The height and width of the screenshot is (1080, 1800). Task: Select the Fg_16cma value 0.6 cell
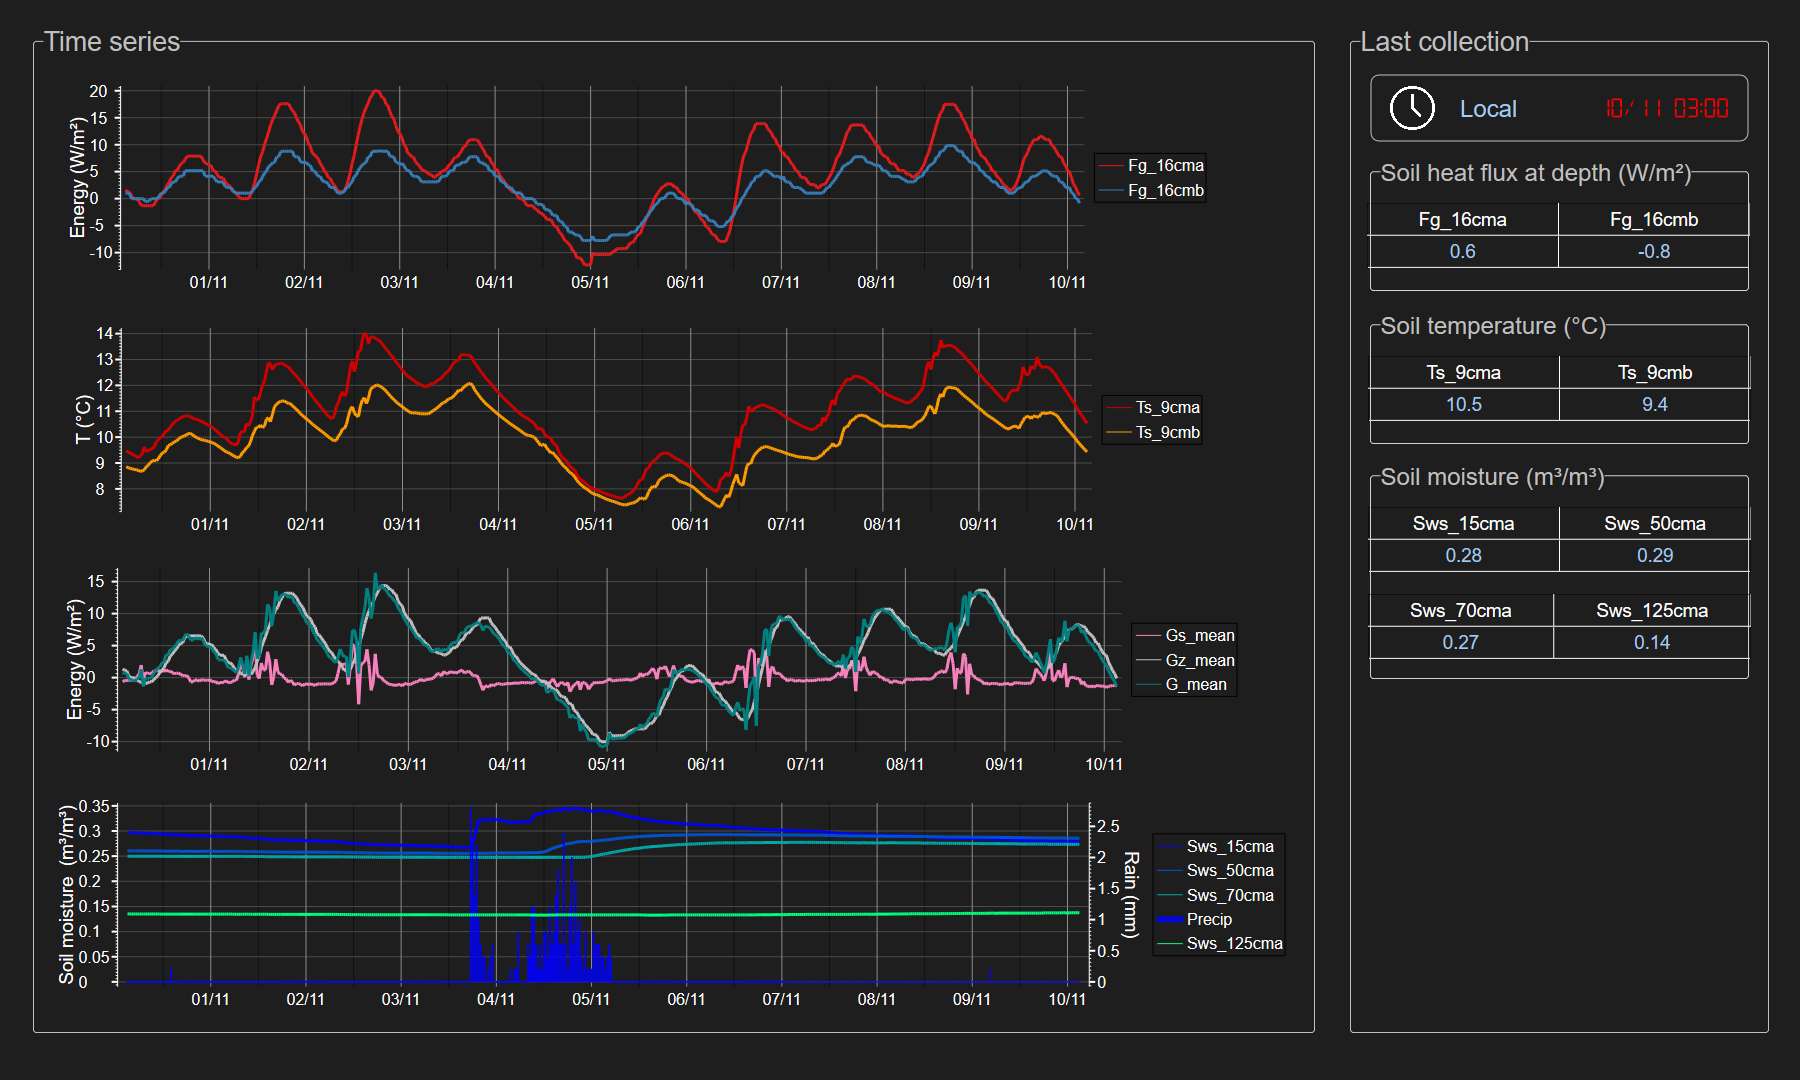coord(1462,252)
